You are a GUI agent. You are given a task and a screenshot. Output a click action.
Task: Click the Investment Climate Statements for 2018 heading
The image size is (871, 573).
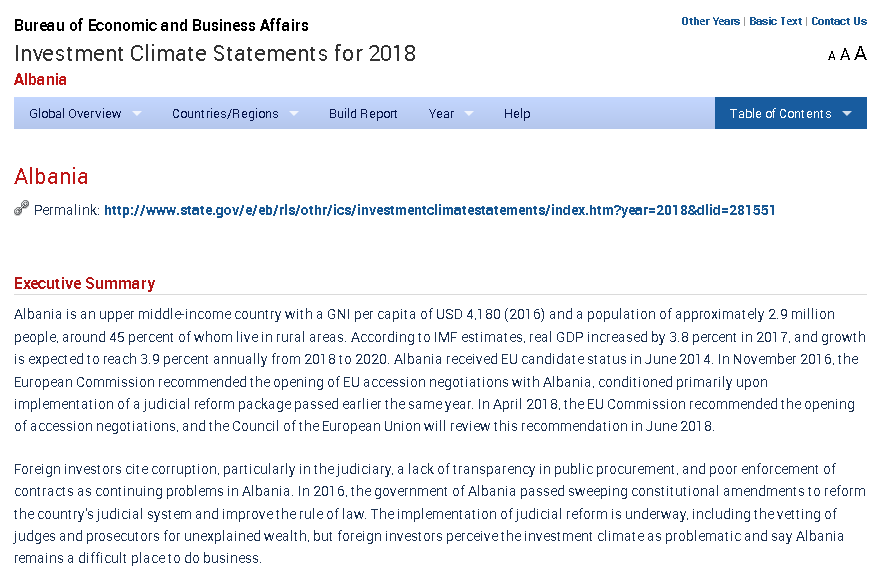click(x=215, y=54)
